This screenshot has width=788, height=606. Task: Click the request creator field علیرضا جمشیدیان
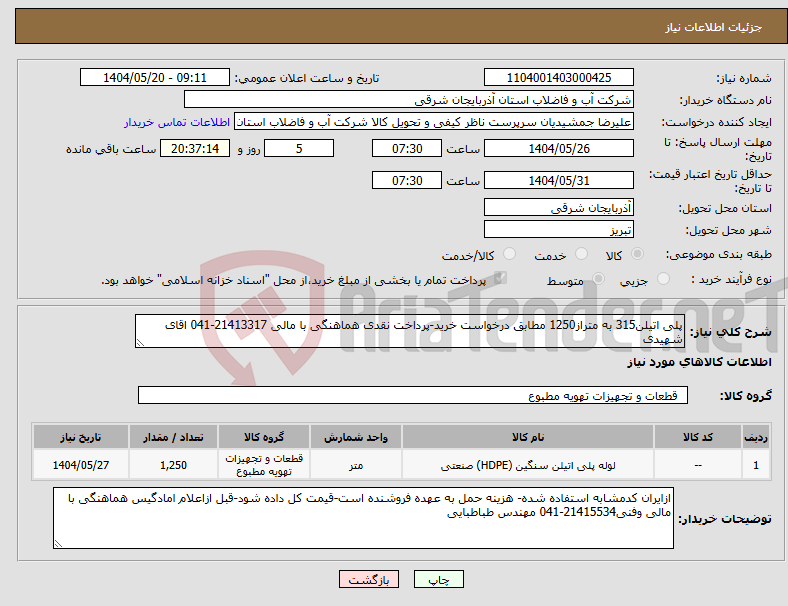coord(434,122)
